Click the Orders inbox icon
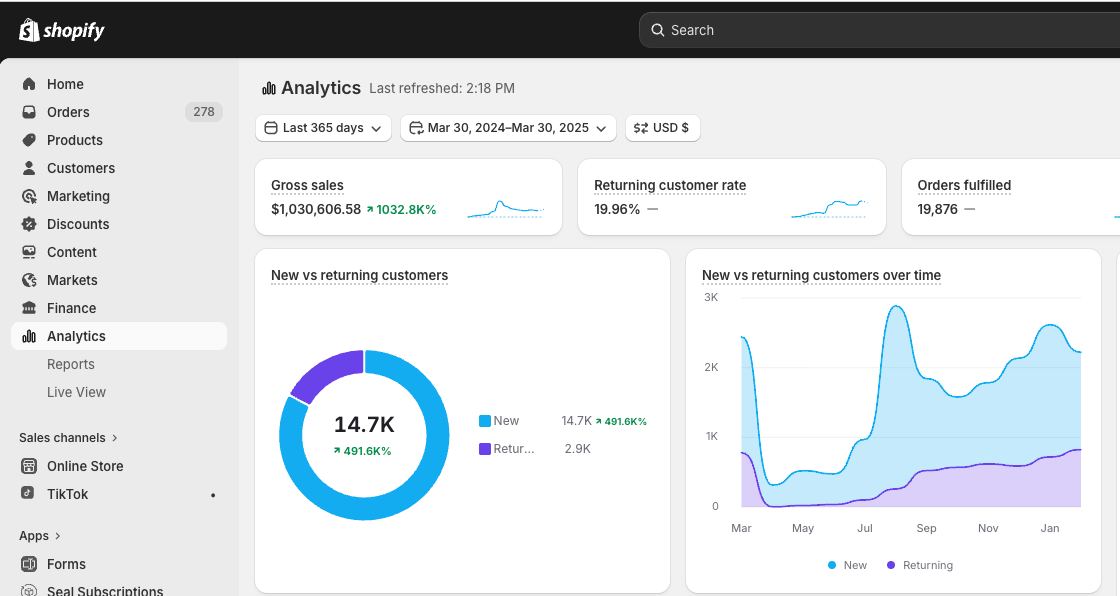This screenshot has height=596, width=1120. point(29,112)
